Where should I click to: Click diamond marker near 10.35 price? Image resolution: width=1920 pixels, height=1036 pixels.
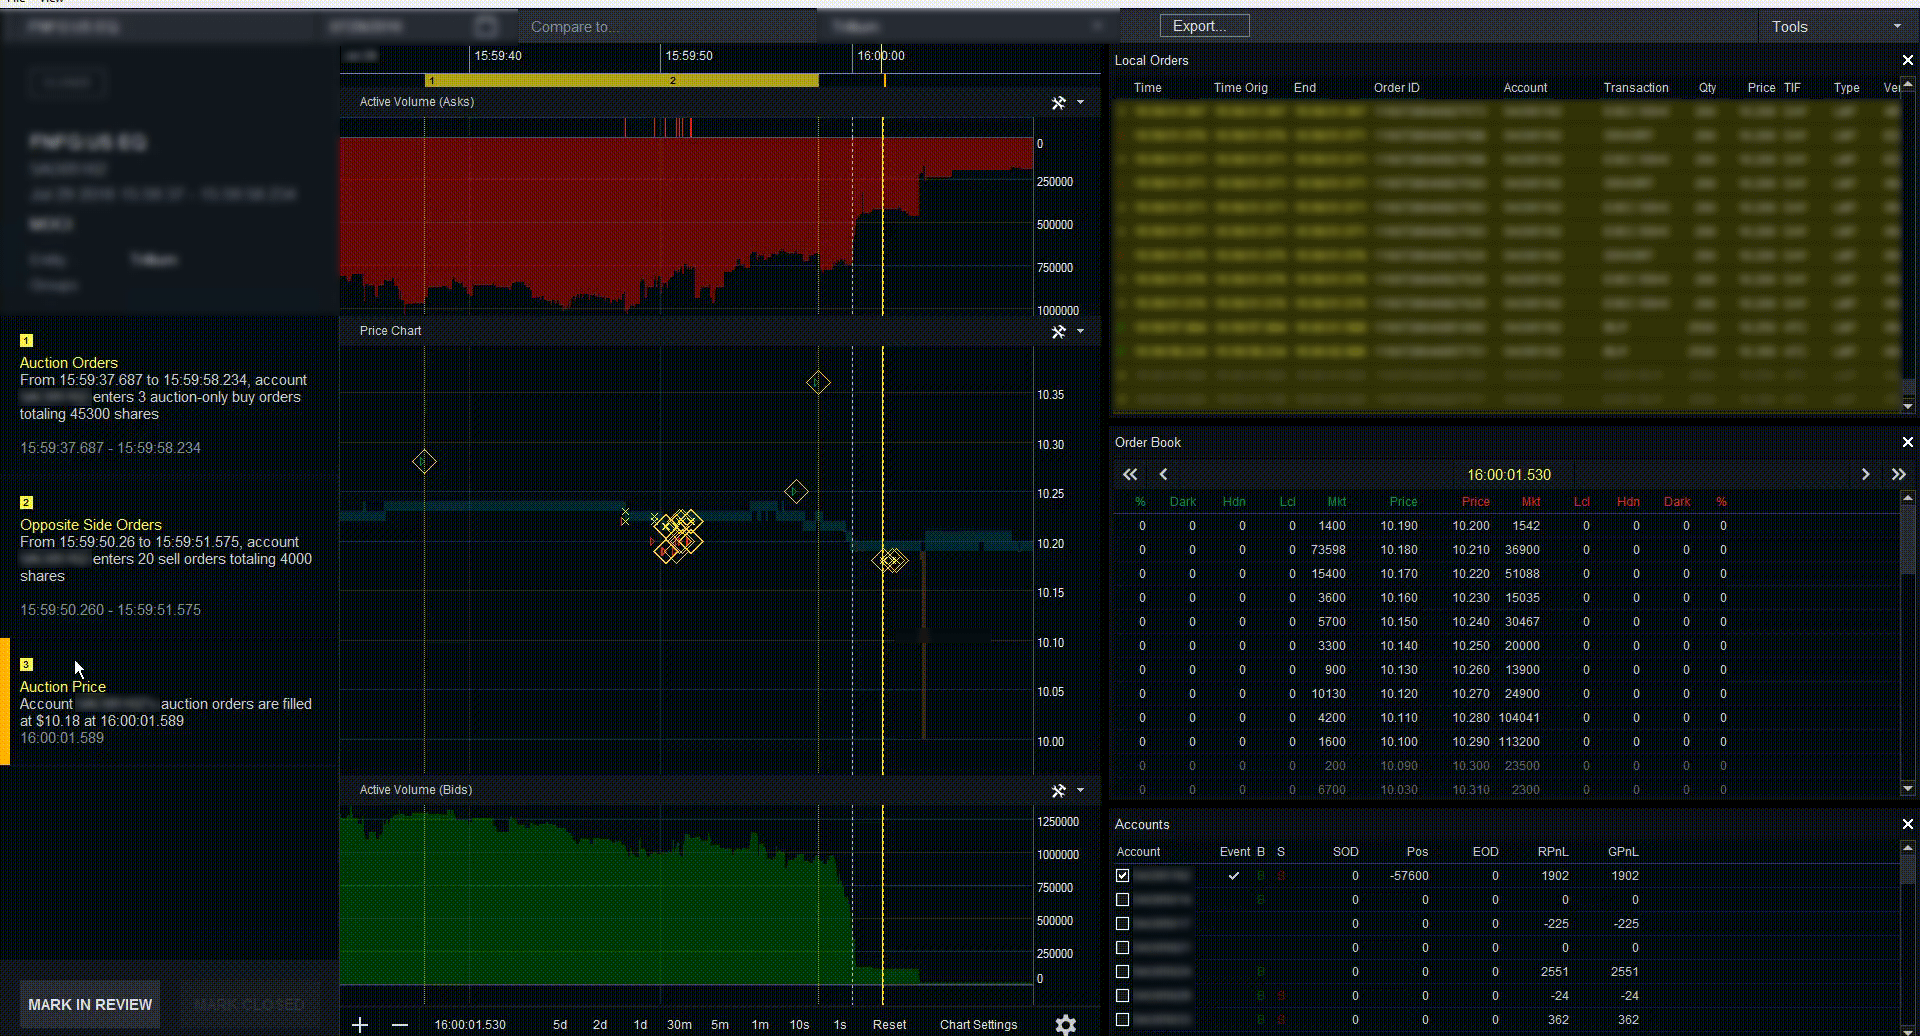pos(818,383)
